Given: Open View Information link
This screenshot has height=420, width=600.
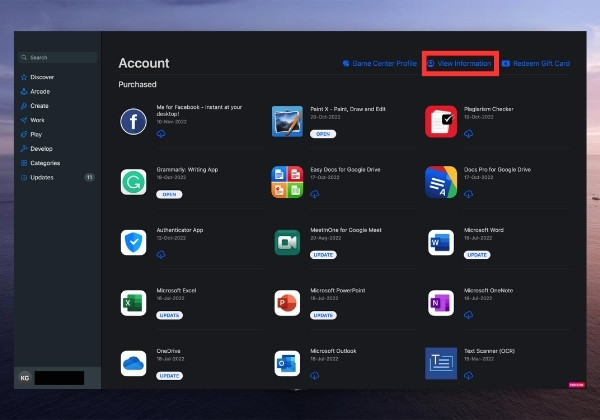Looking at the screenshot, I should tap(460, 63).
